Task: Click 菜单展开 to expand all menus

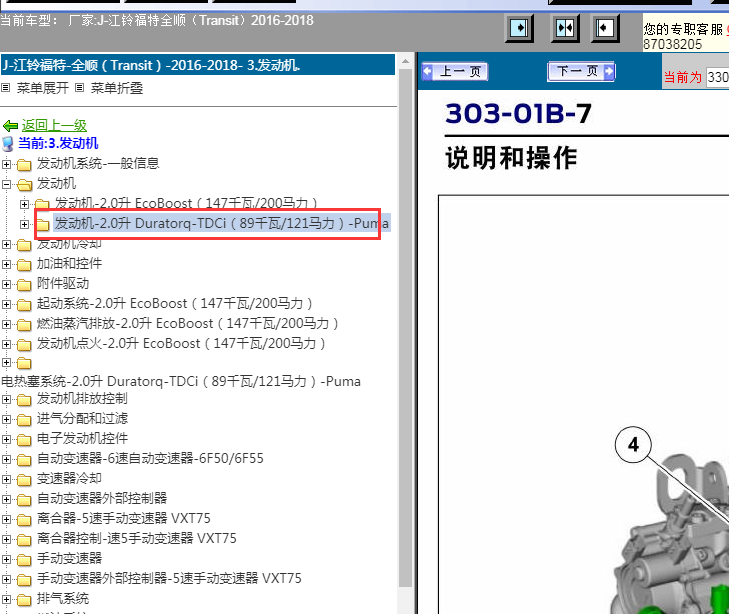Action: [x=42, y=88]
